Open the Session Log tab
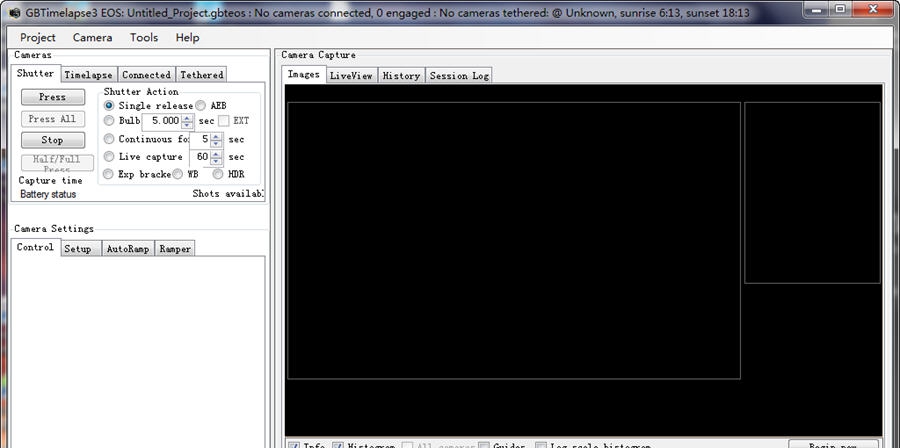The width and height of the screenshot is (900, 448). click(459, 76)
